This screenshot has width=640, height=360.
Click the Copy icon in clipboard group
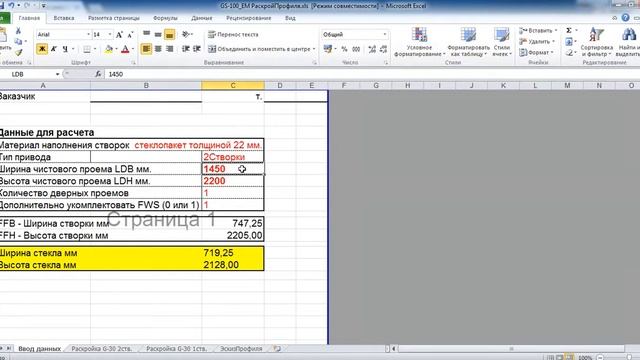click(18, 41)
